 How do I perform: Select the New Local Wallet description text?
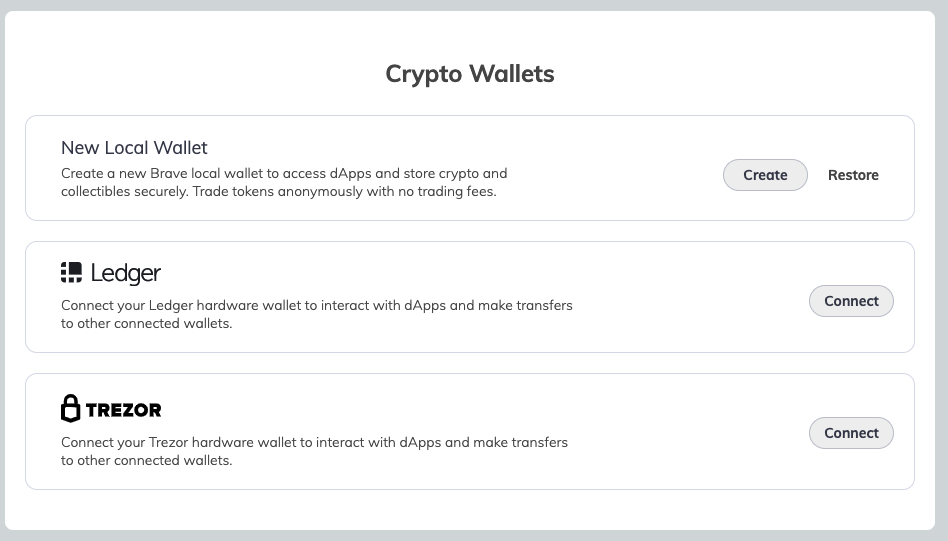pos(284,183)
